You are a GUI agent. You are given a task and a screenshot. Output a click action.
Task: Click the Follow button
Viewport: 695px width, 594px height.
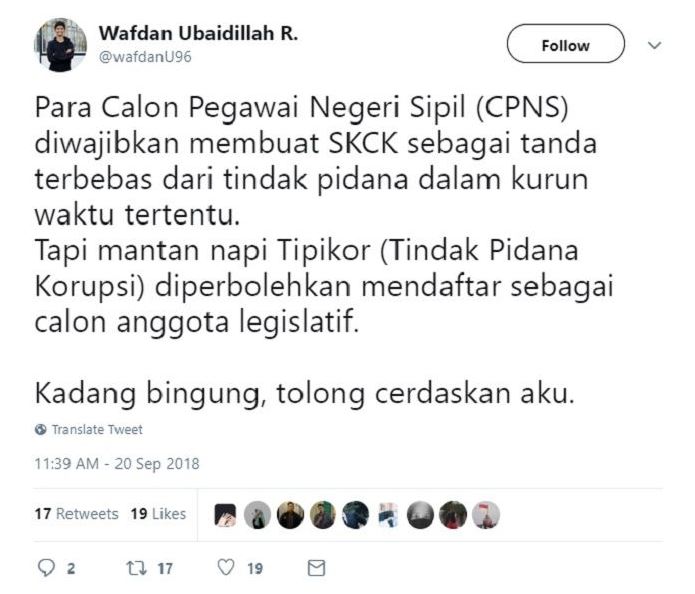click(566, 43)
